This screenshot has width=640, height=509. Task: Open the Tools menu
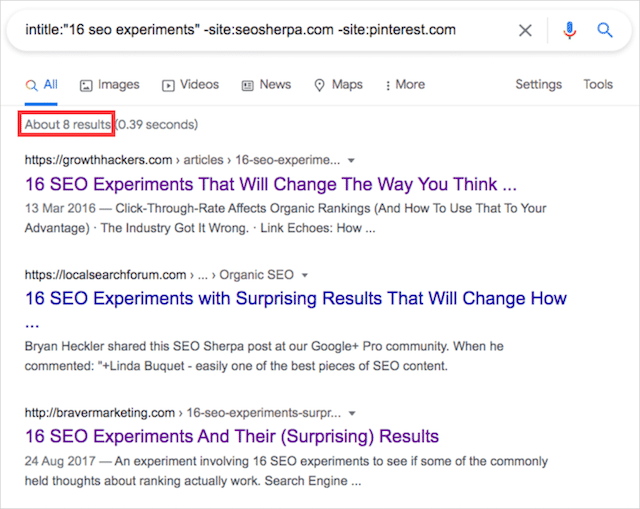point(598,84)
